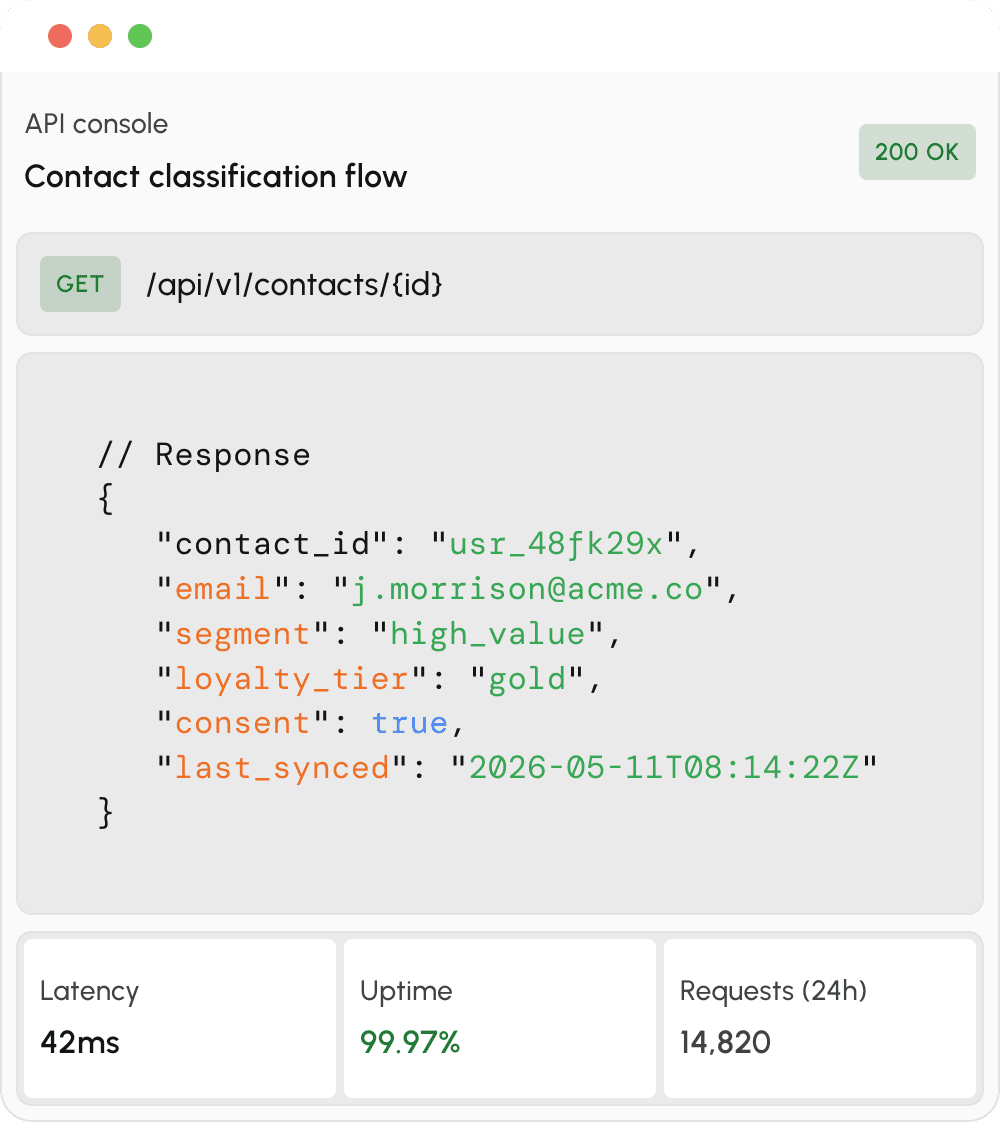Click the true consent value

click(409, 723)
